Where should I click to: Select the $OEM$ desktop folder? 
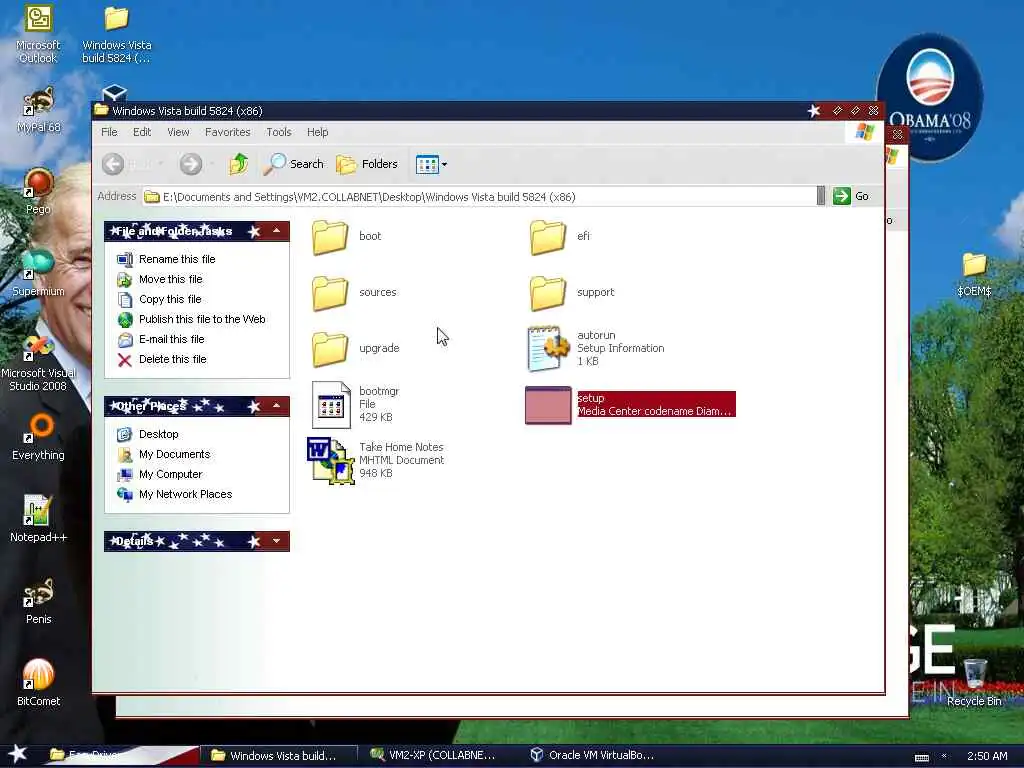[x=974, y=274]
